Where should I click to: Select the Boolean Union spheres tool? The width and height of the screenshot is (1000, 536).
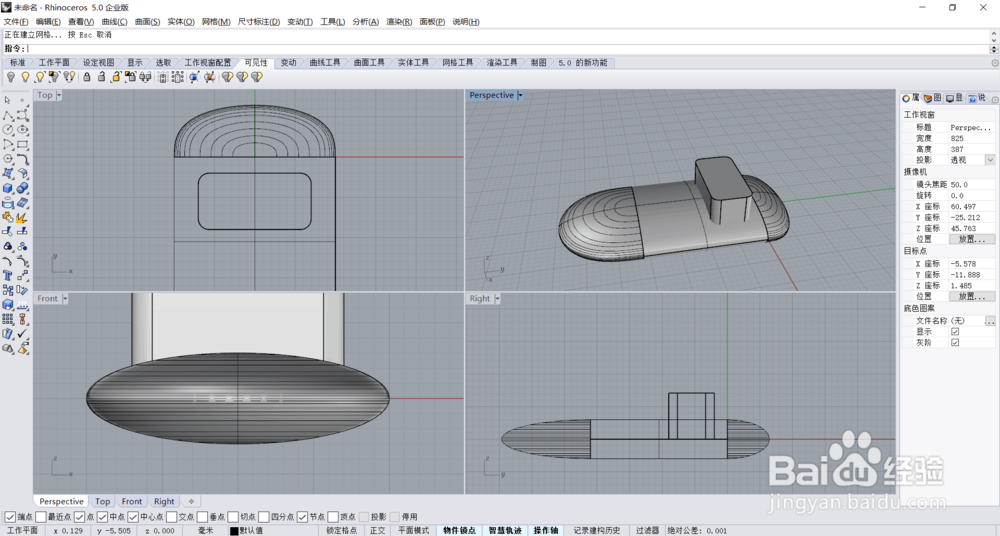[x=22, y=188]
